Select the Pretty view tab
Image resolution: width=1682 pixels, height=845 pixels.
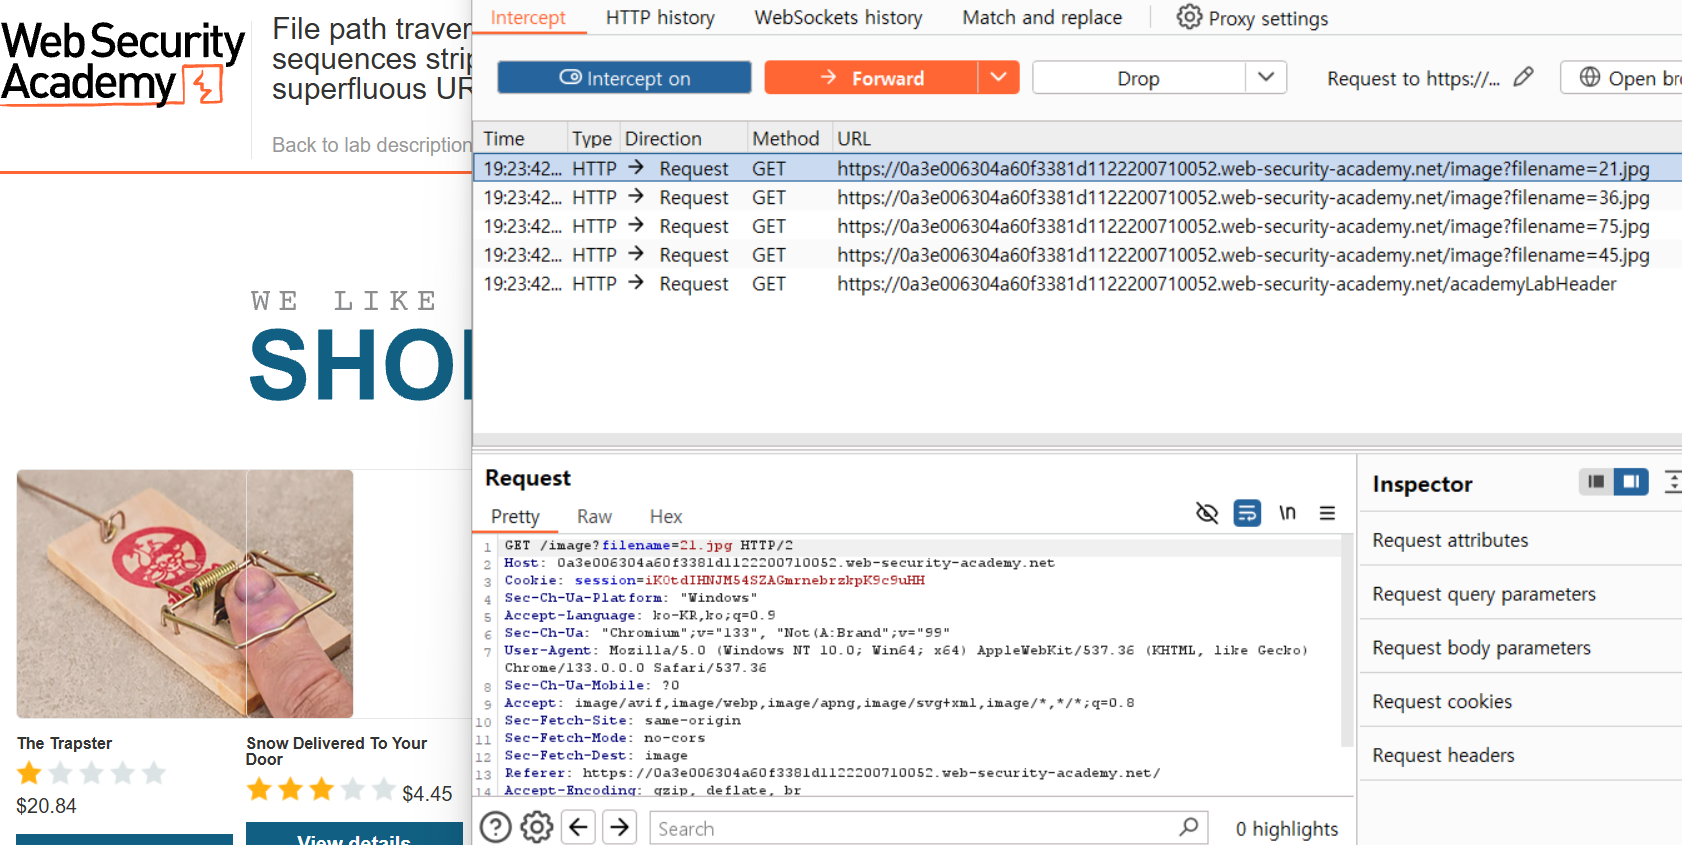(515, 516)
